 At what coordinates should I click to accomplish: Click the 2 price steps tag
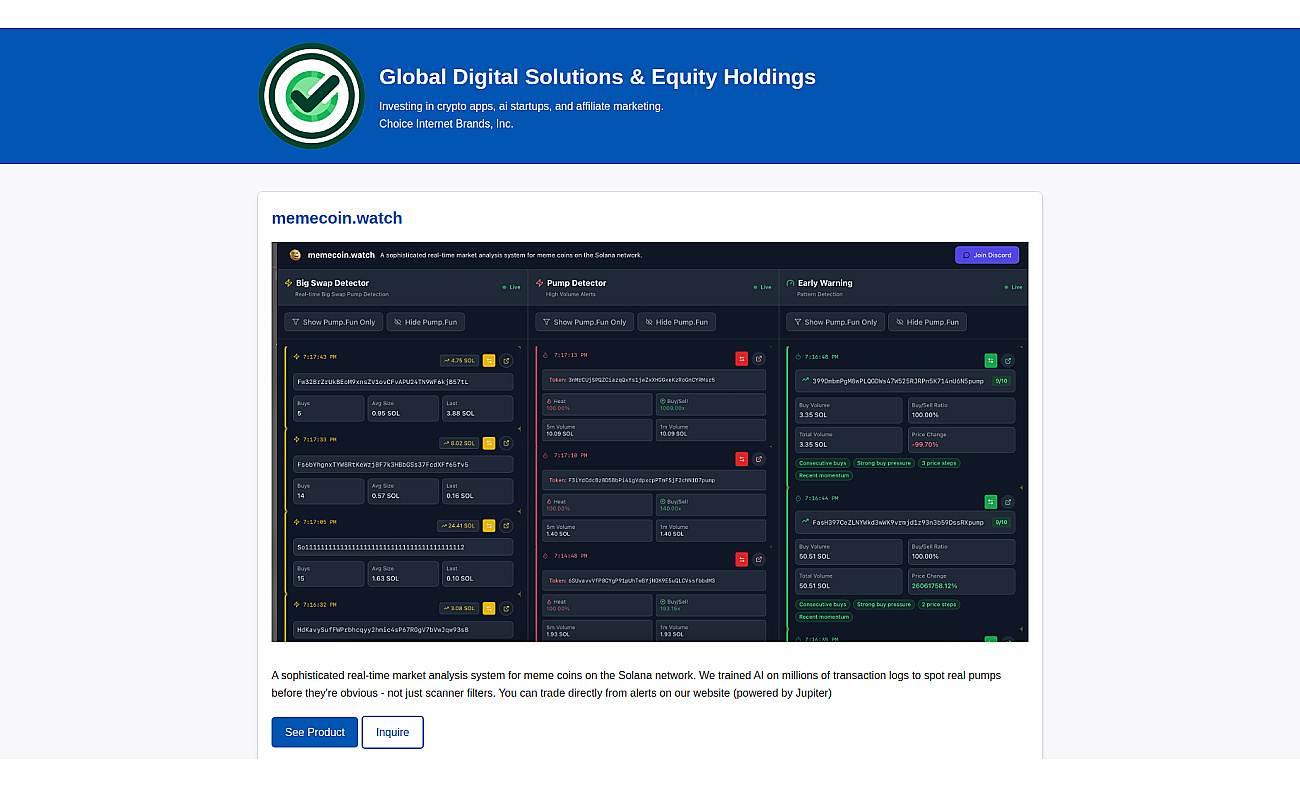click(x=939, y=604)
